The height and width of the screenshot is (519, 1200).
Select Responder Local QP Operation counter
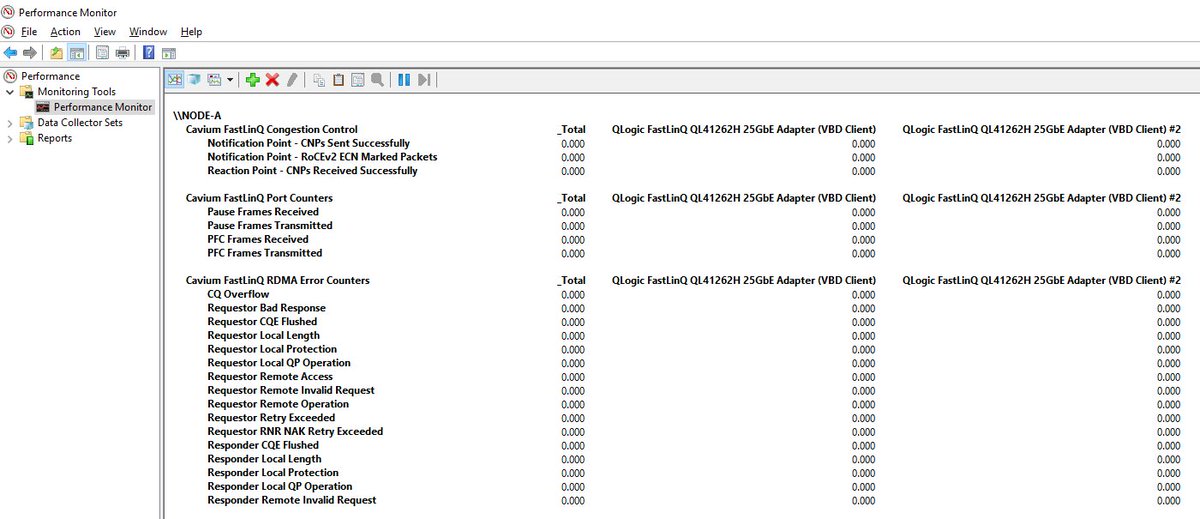(x=280, y=487)
